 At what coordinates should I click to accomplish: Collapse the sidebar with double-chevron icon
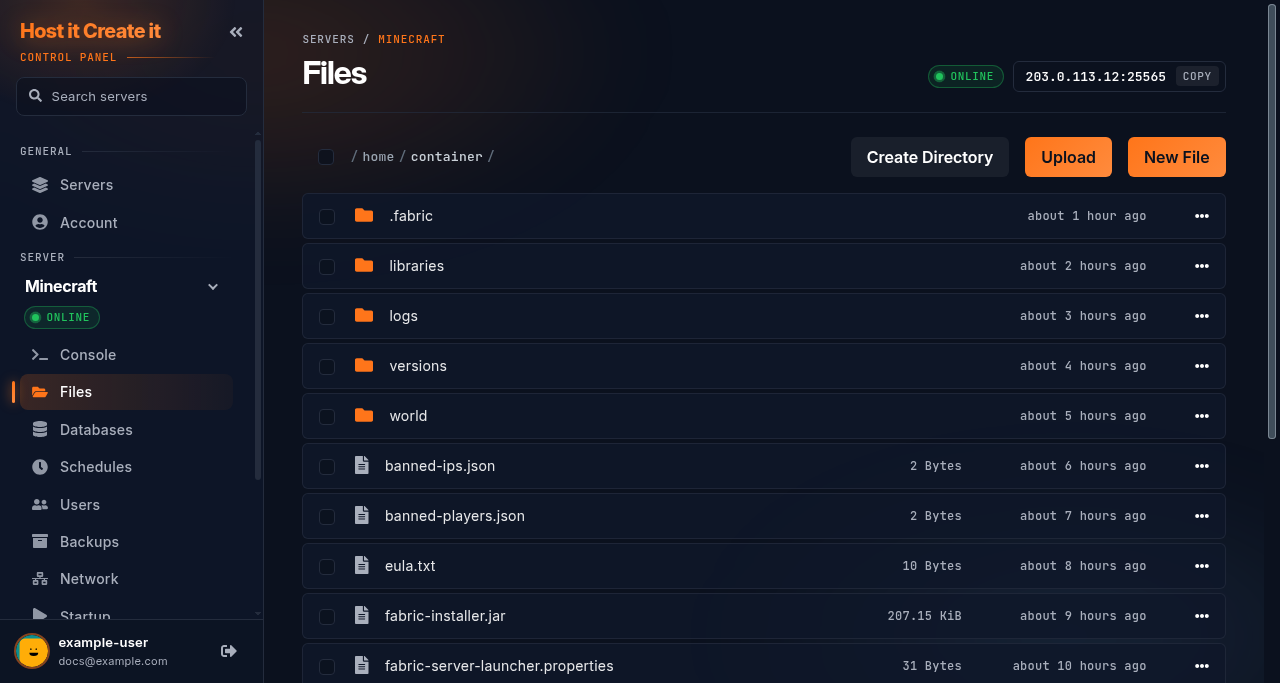(236, 32)
